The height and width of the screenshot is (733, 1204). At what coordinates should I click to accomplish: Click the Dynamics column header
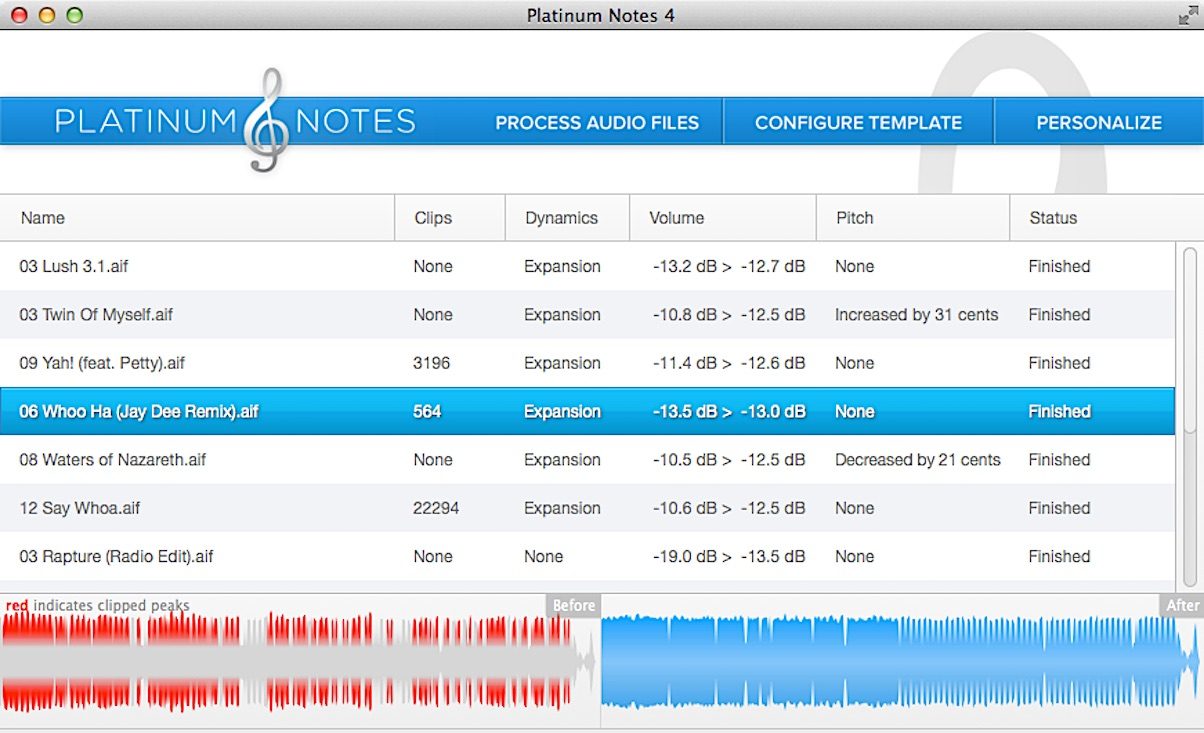561,218
